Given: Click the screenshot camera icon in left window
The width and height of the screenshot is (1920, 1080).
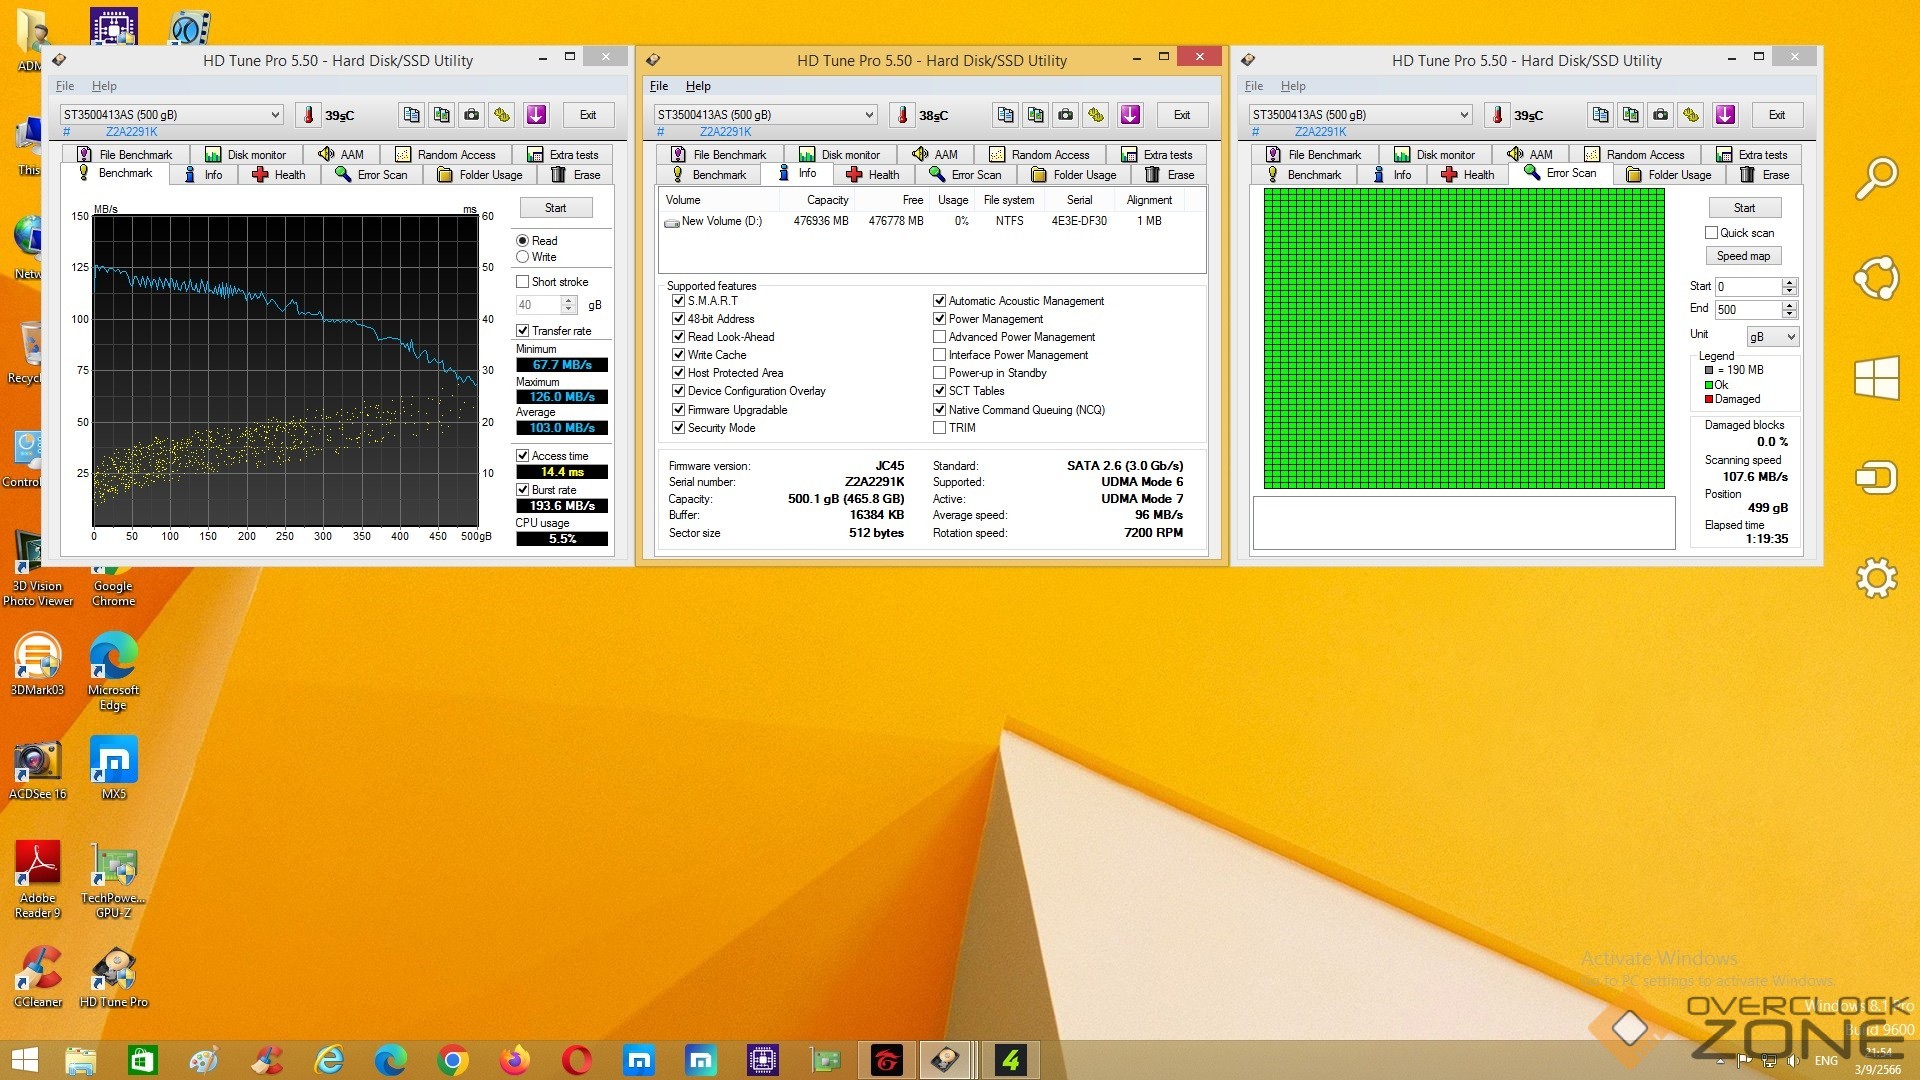Looking at the screenshot, I should tap(472, 115).
